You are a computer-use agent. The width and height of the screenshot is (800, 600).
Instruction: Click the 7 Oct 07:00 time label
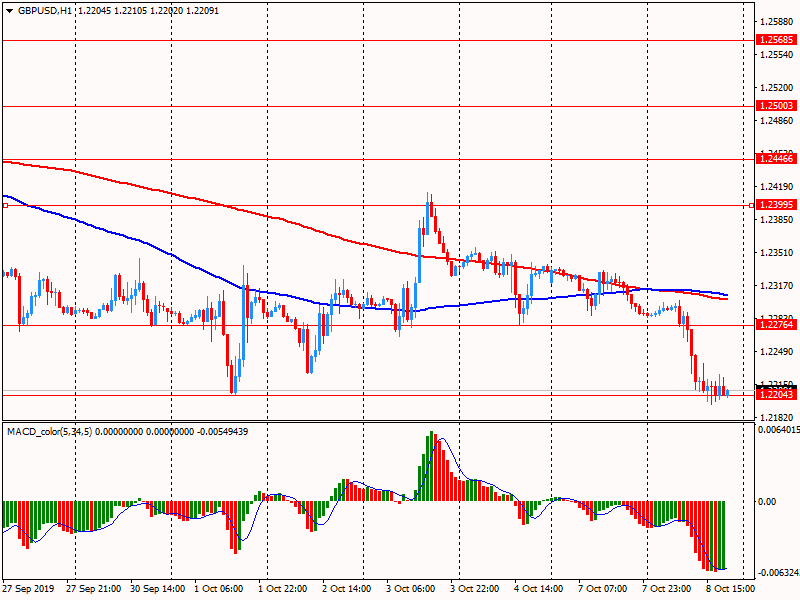point(603,590)
